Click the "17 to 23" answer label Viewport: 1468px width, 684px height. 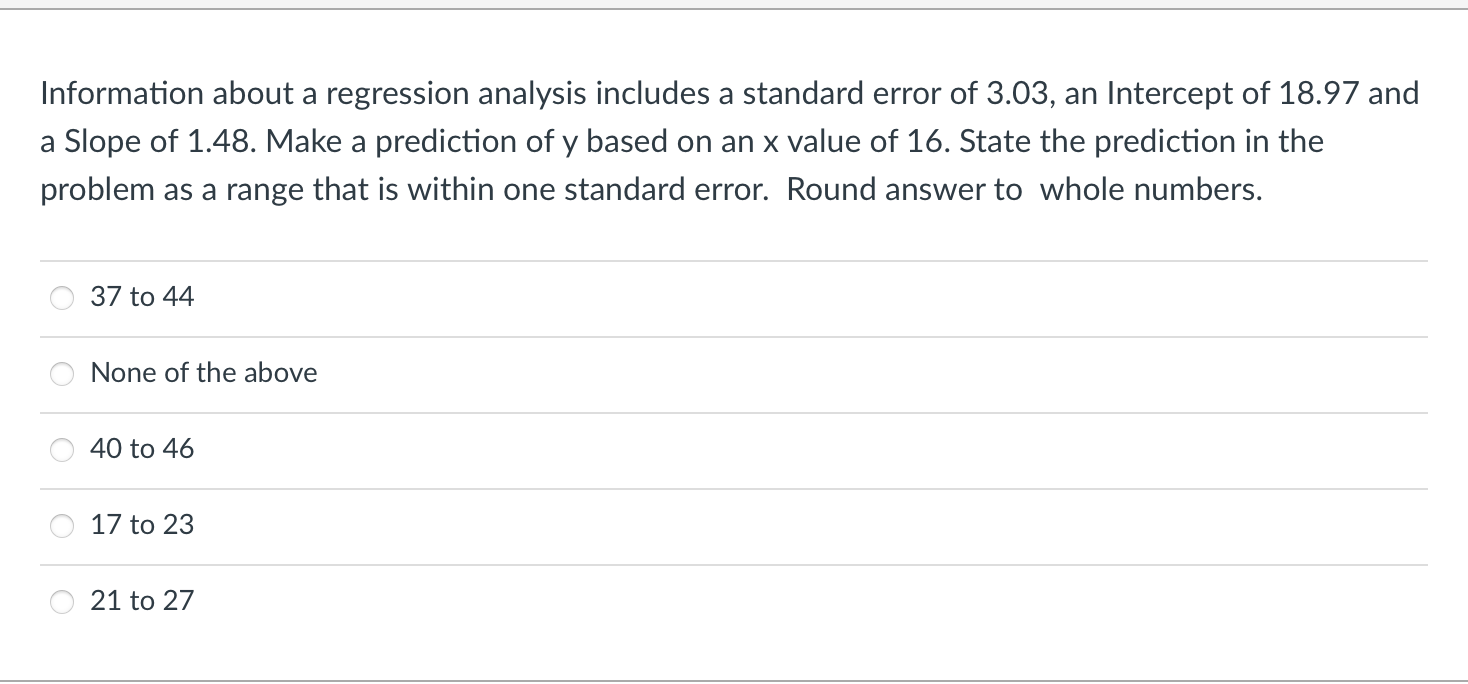click(x=142, y=524)
